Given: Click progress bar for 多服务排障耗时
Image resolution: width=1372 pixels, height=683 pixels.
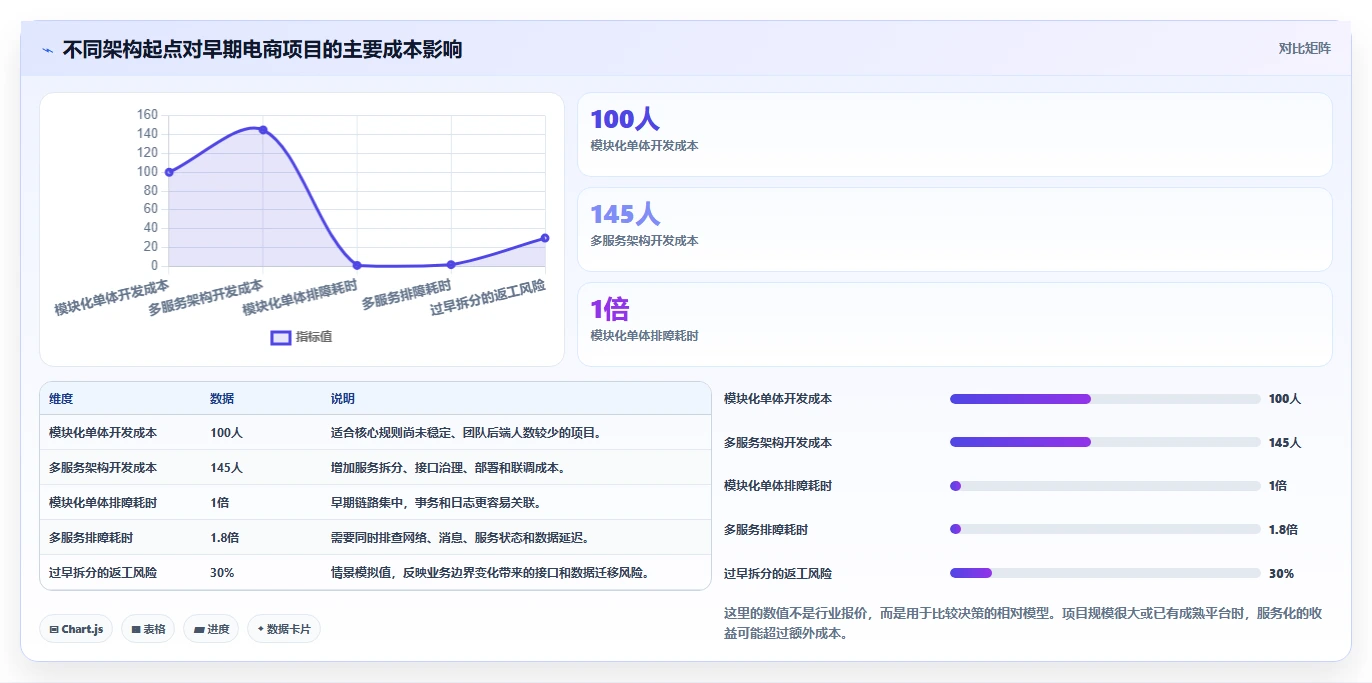Looking at the screenshot, I should coord(1105,529).
